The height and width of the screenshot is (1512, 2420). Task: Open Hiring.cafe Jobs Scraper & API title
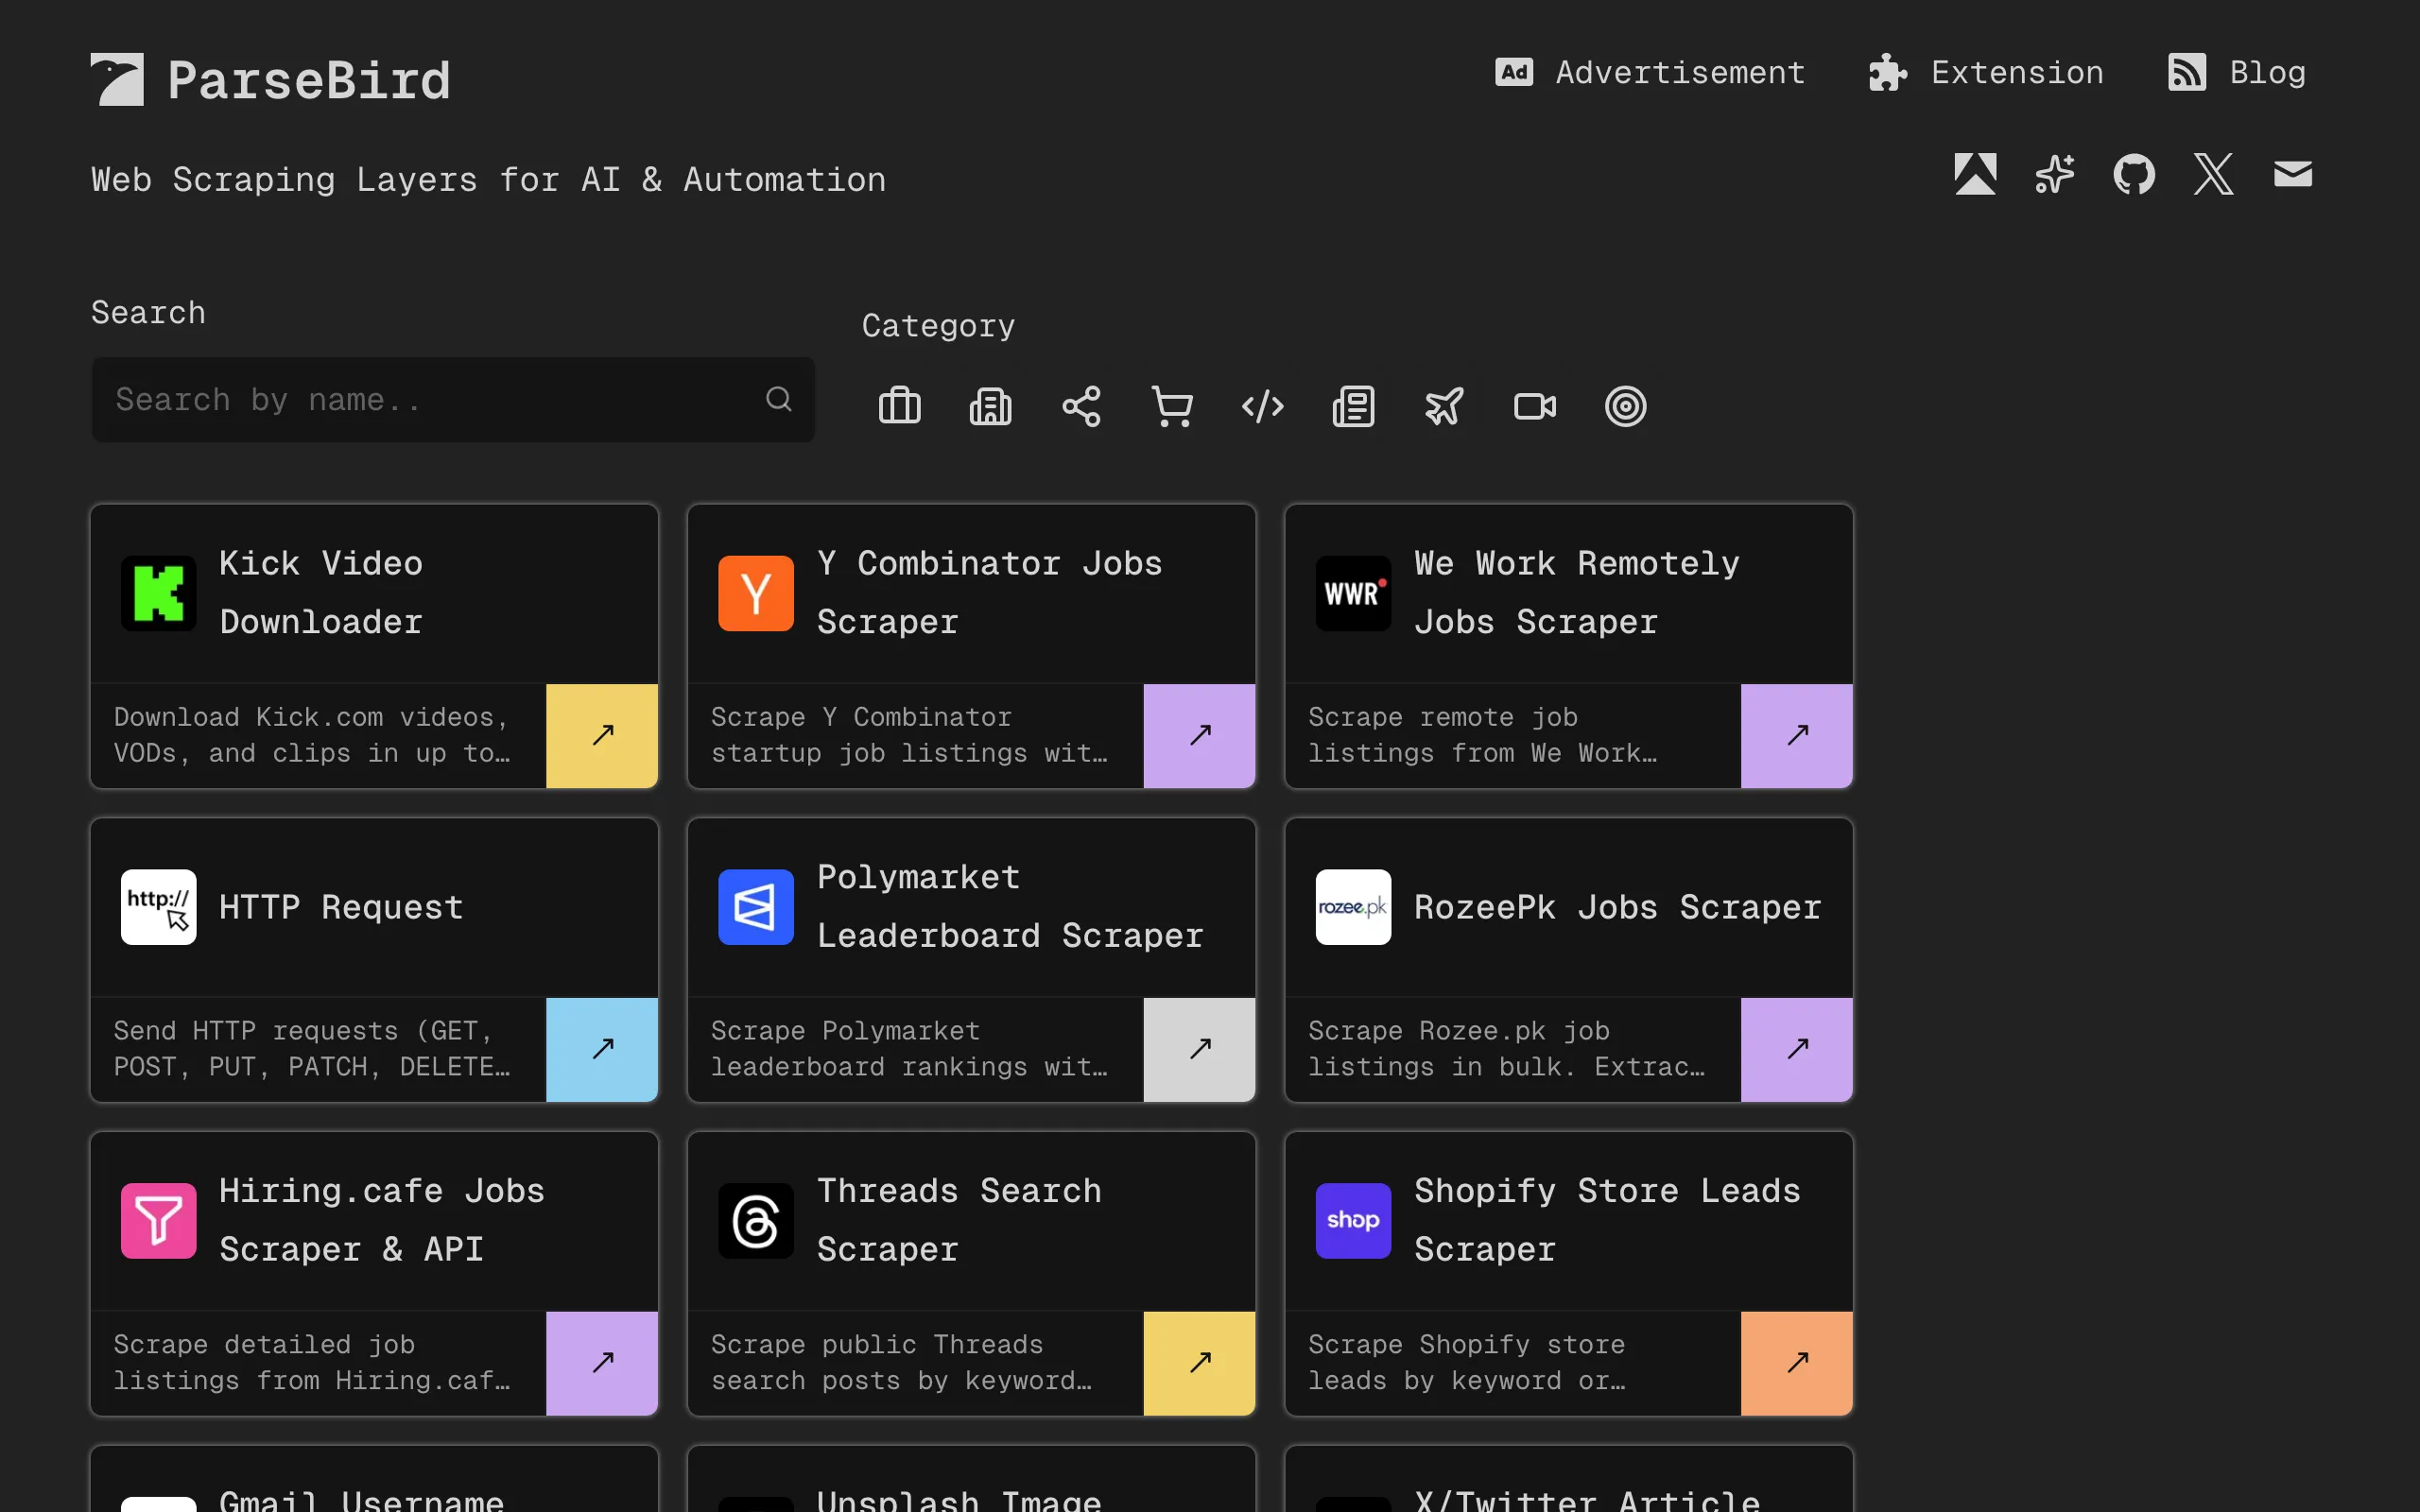[x=382, y=1220]
